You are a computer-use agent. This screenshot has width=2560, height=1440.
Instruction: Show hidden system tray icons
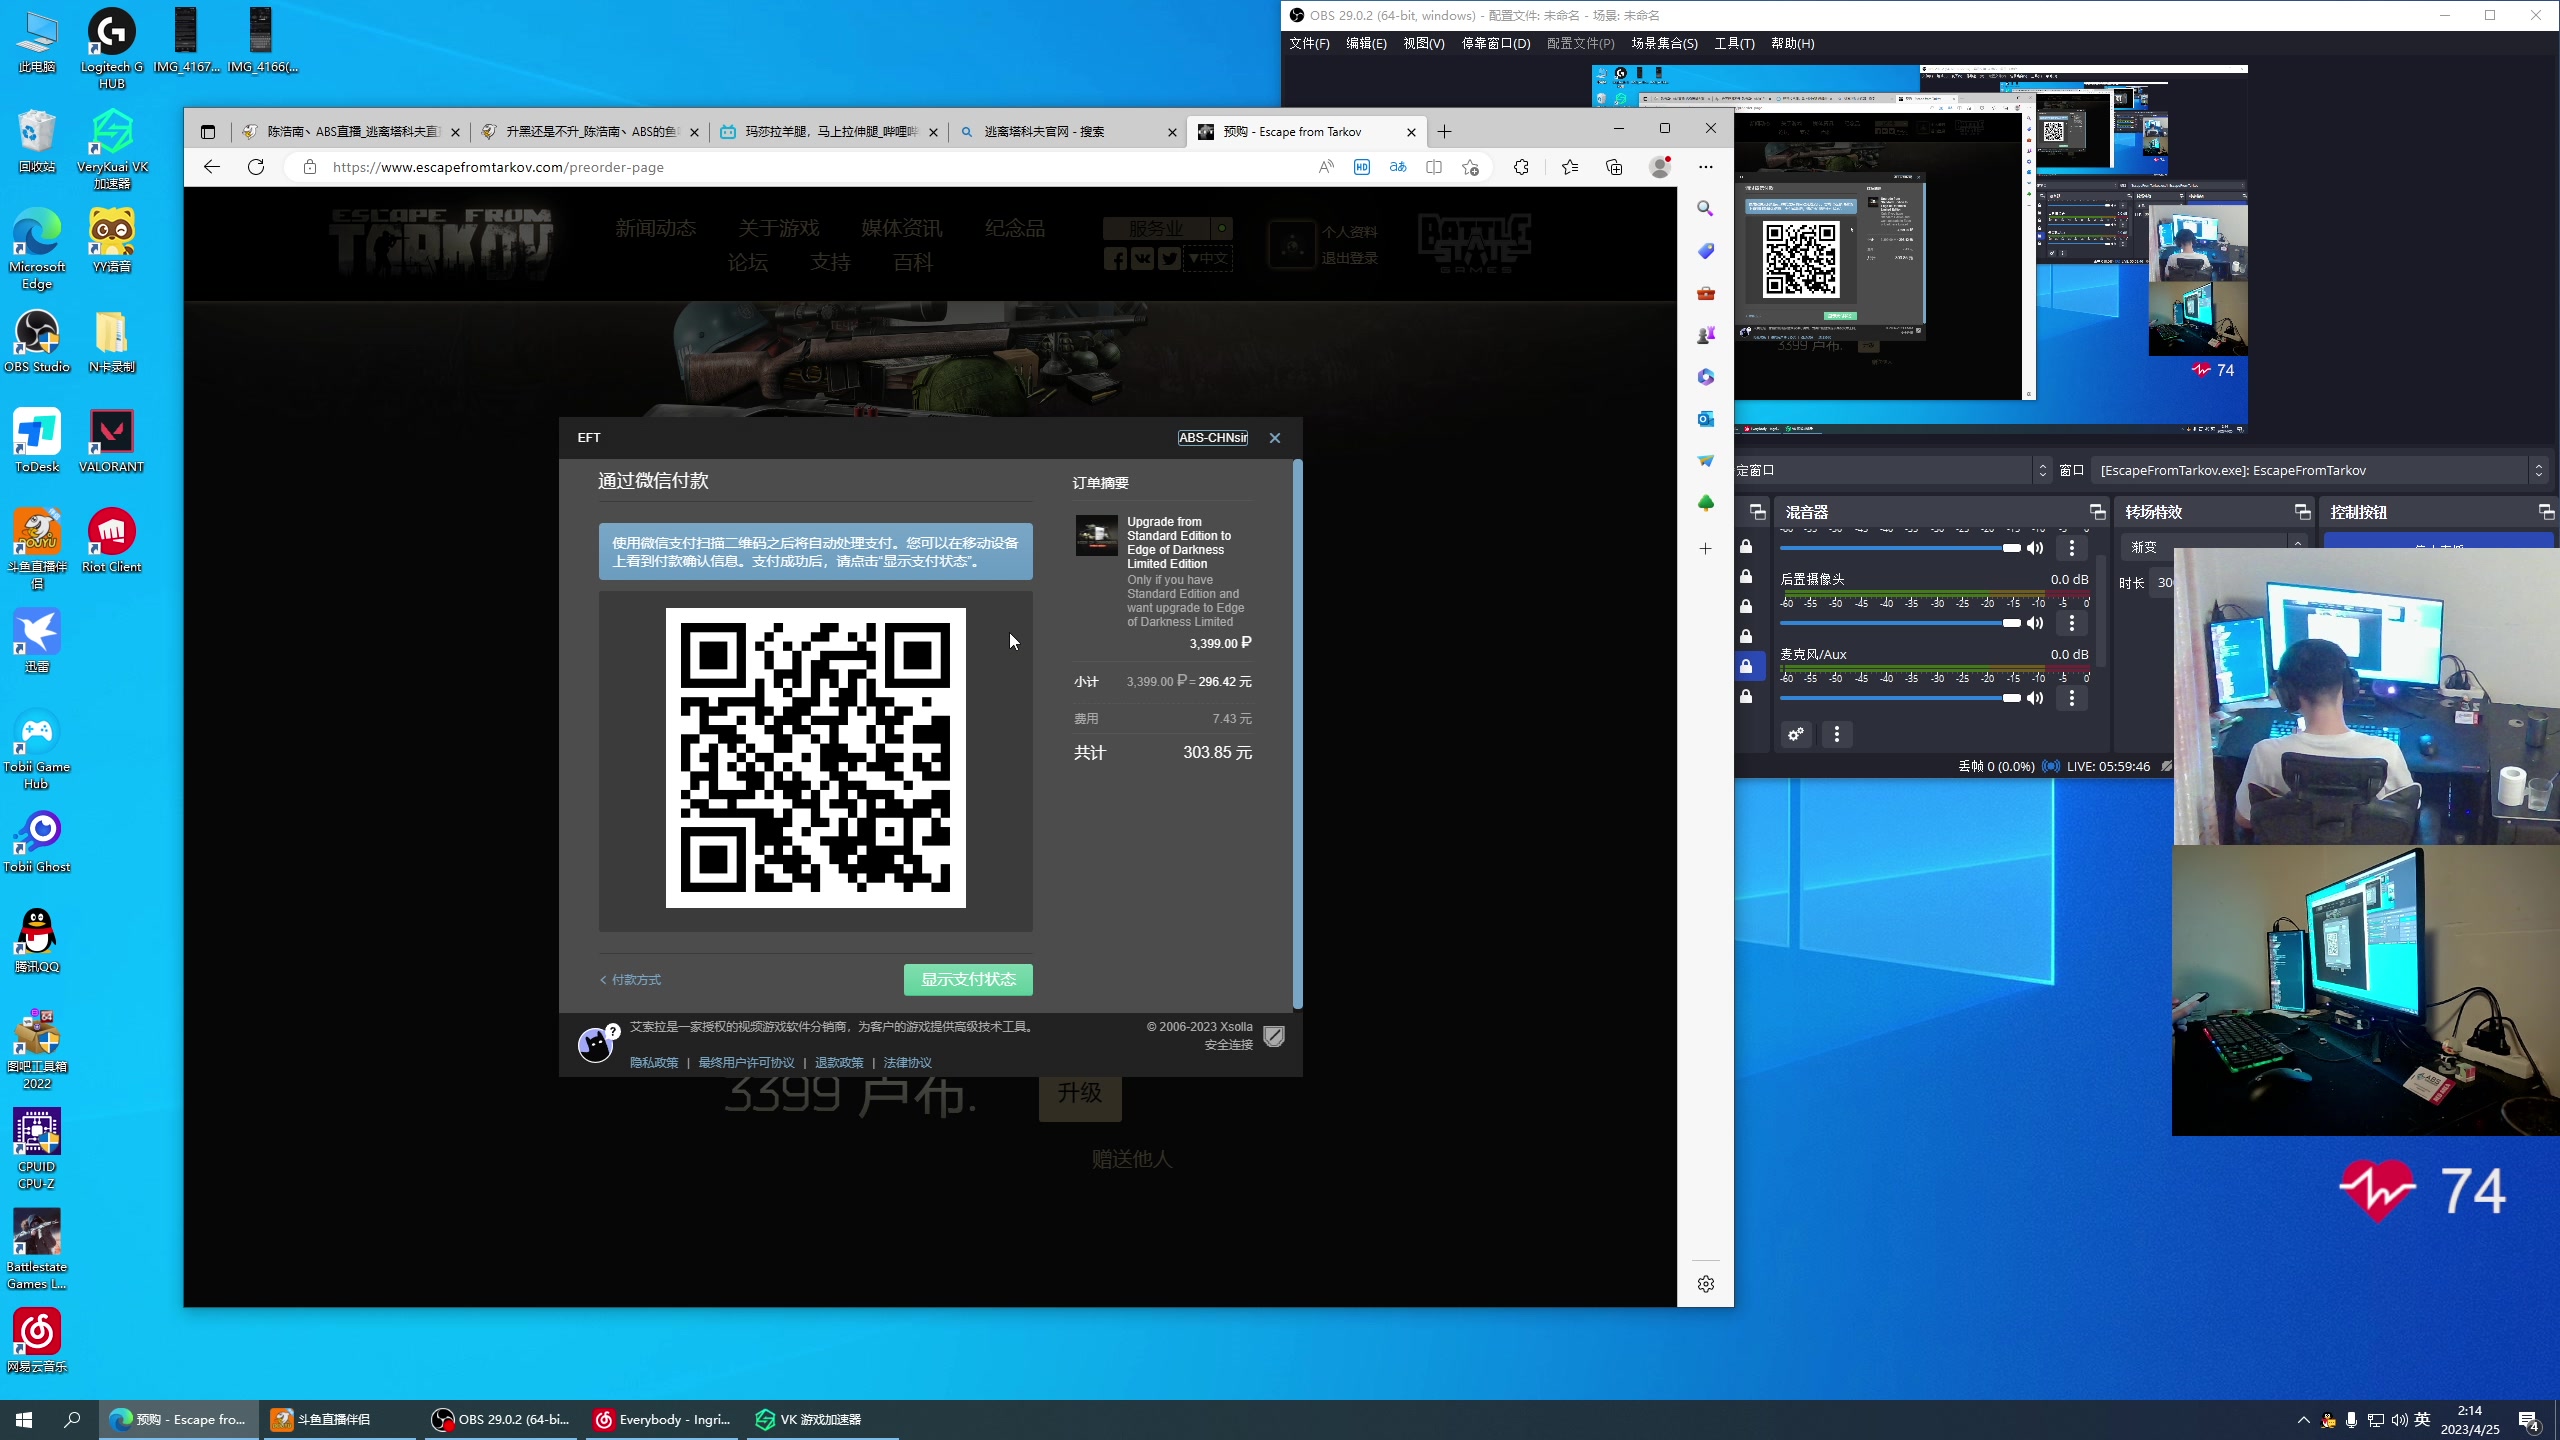(2304, 1420)
